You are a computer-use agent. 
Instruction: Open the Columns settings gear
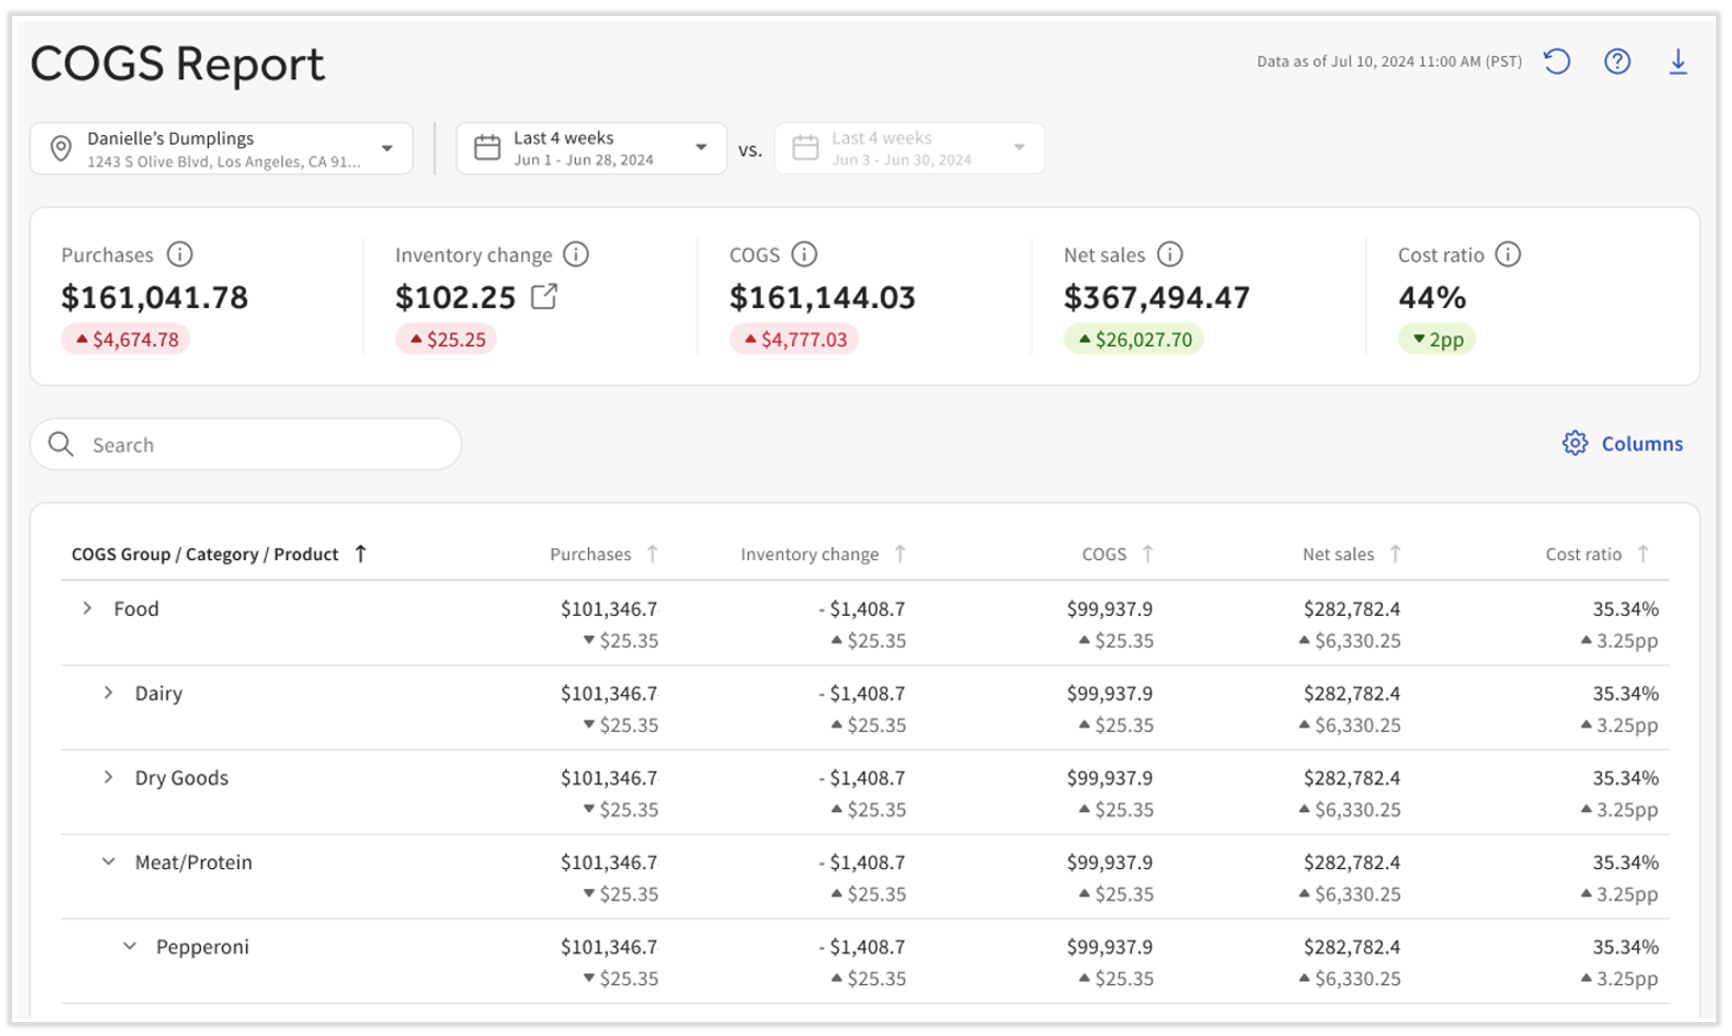1574,443
